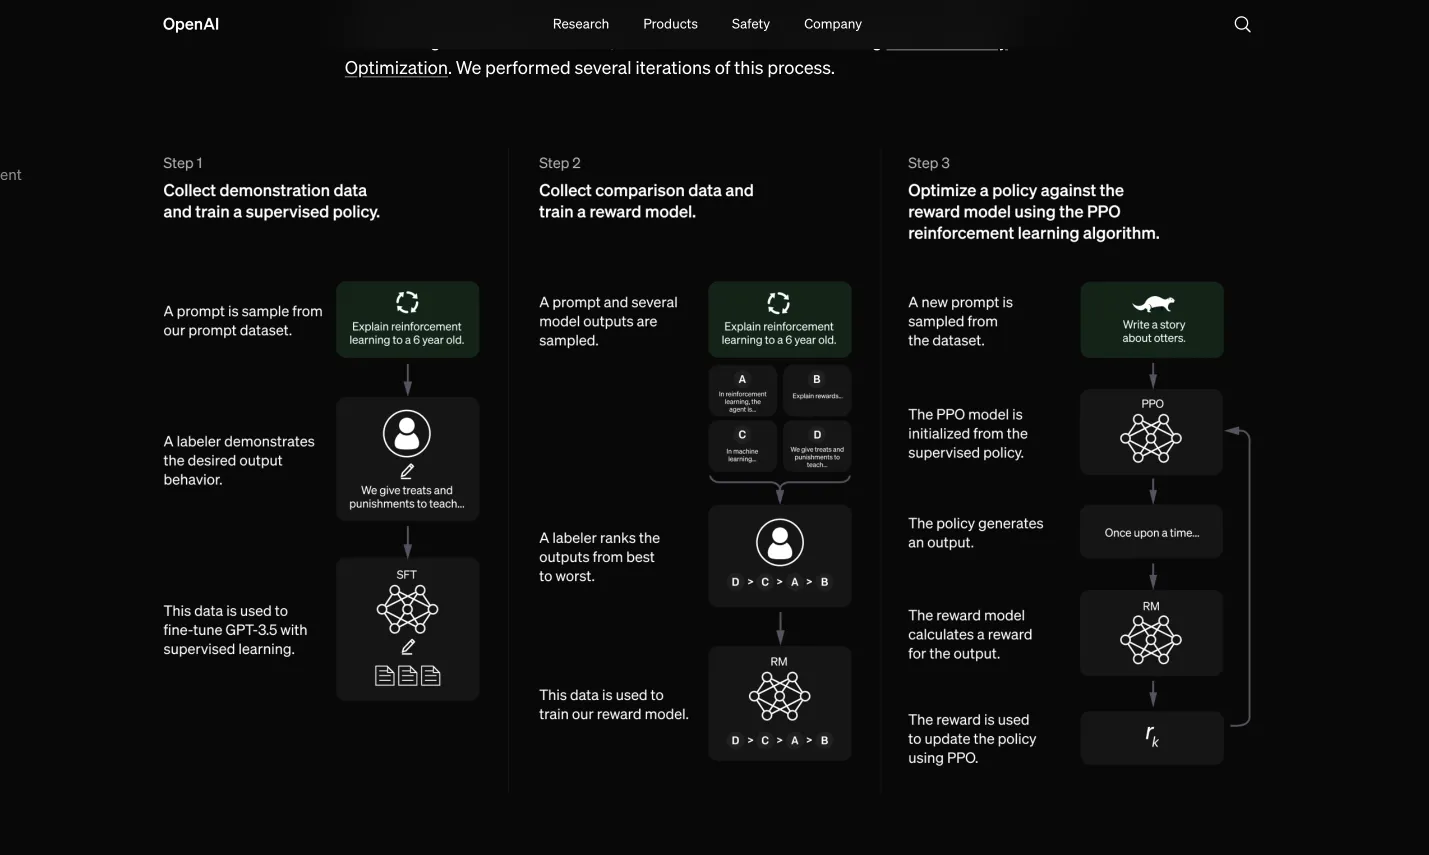Click the pencil icon under the SFT network

tap(407, 647)
